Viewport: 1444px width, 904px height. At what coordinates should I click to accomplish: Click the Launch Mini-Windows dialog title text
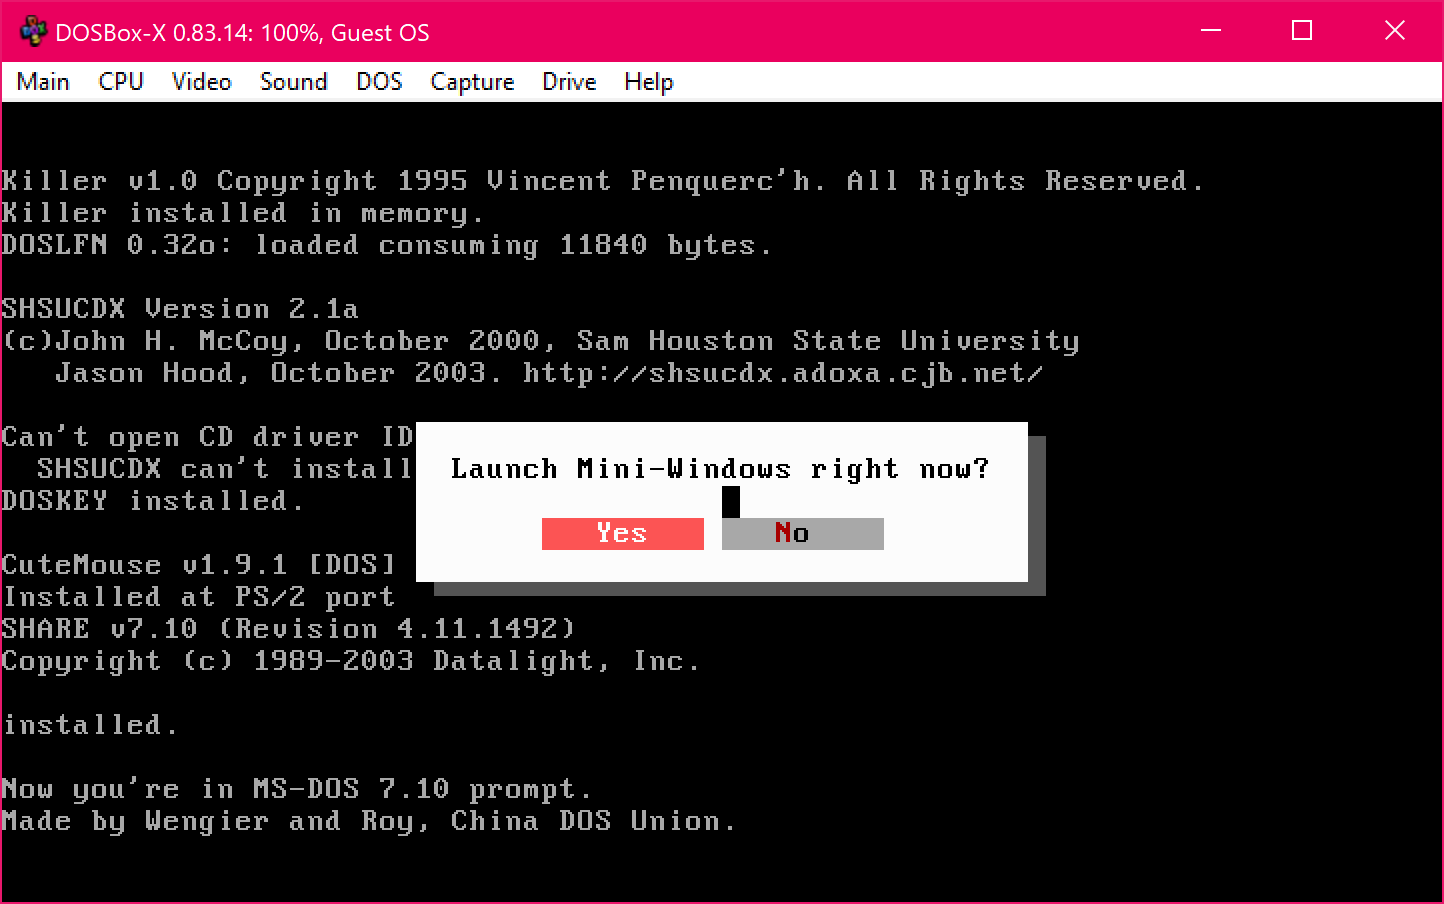tap(719, 467)
